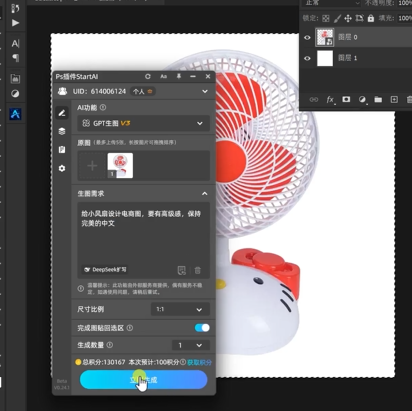
Task: Open the Histogram panel icon
Action: coord(15,79)
